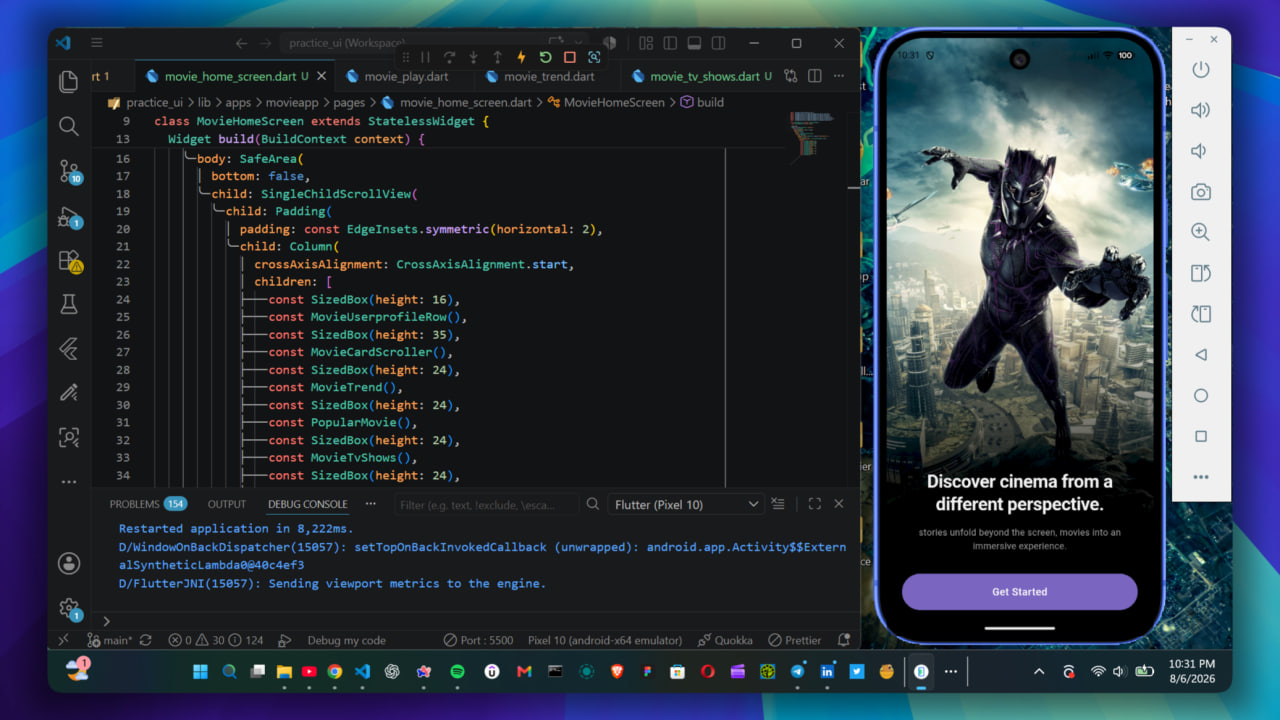Viewport: 1280px width, 720px height.
Task: Open errors and warnings status counter
Action: pos(216,640)
